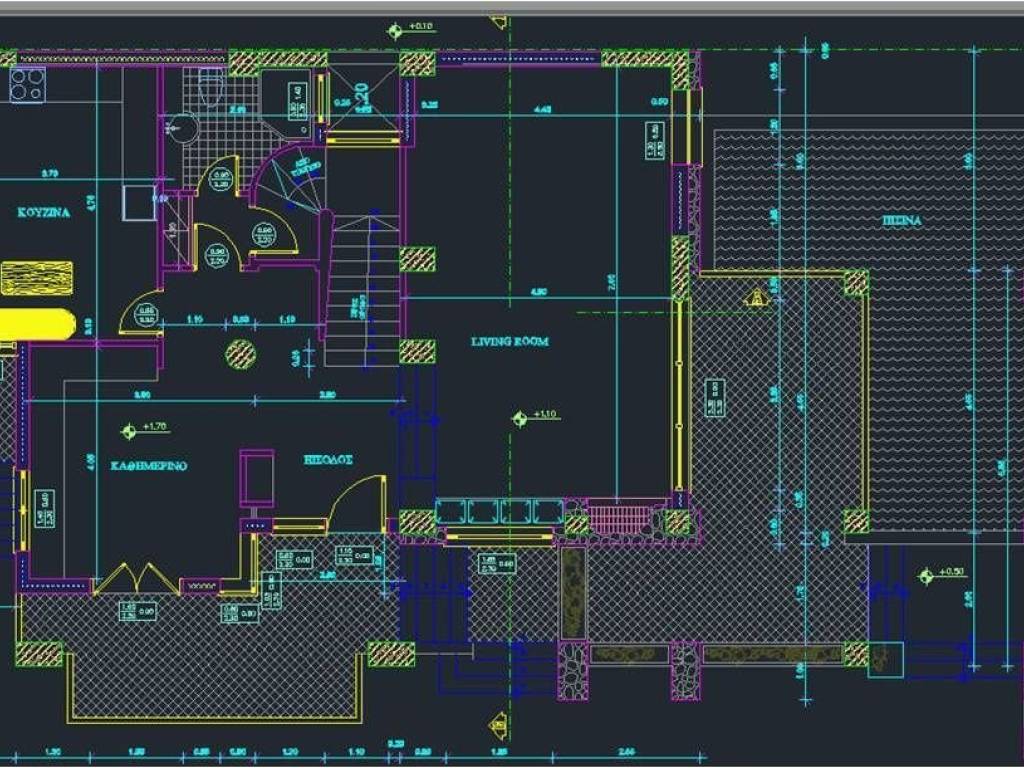Image resolution: width=1024 pixels, height=768 pixels.
Task: Select the yellow wood-hatched table in kitchen
Action: pos(37,277)
